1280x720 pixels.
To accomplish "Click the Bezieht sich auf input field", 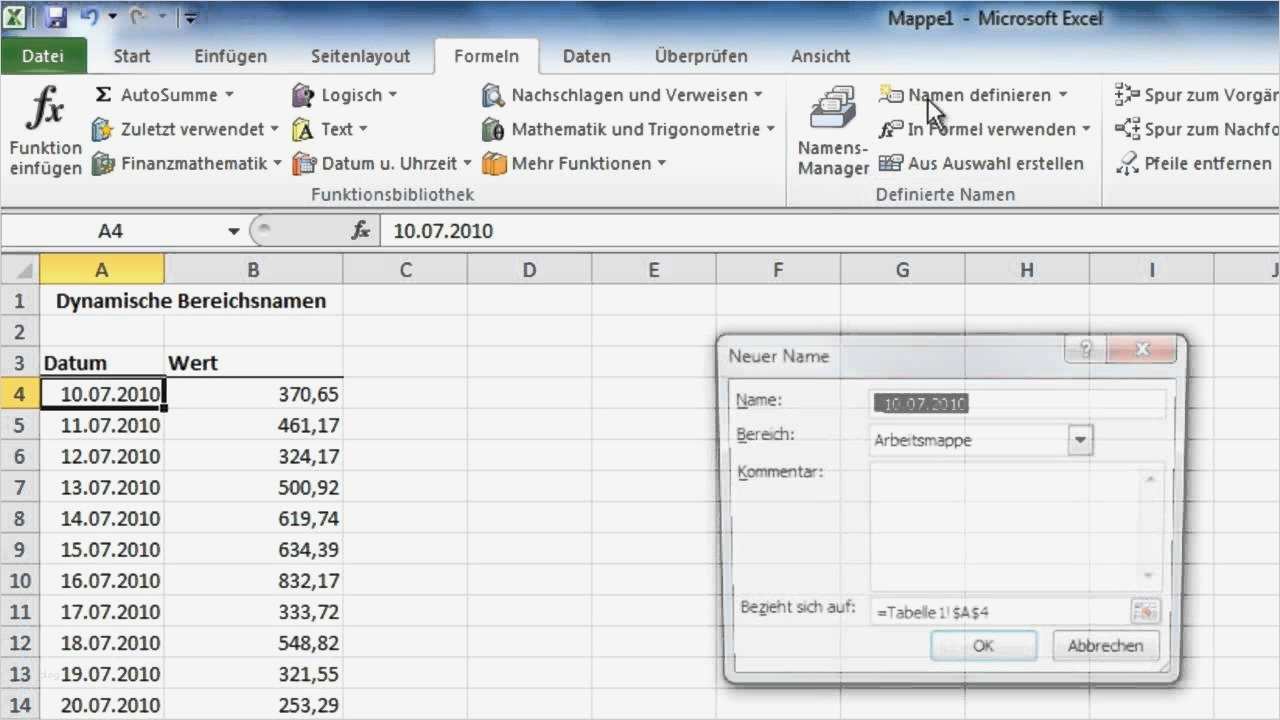I will click(1000, 610).
